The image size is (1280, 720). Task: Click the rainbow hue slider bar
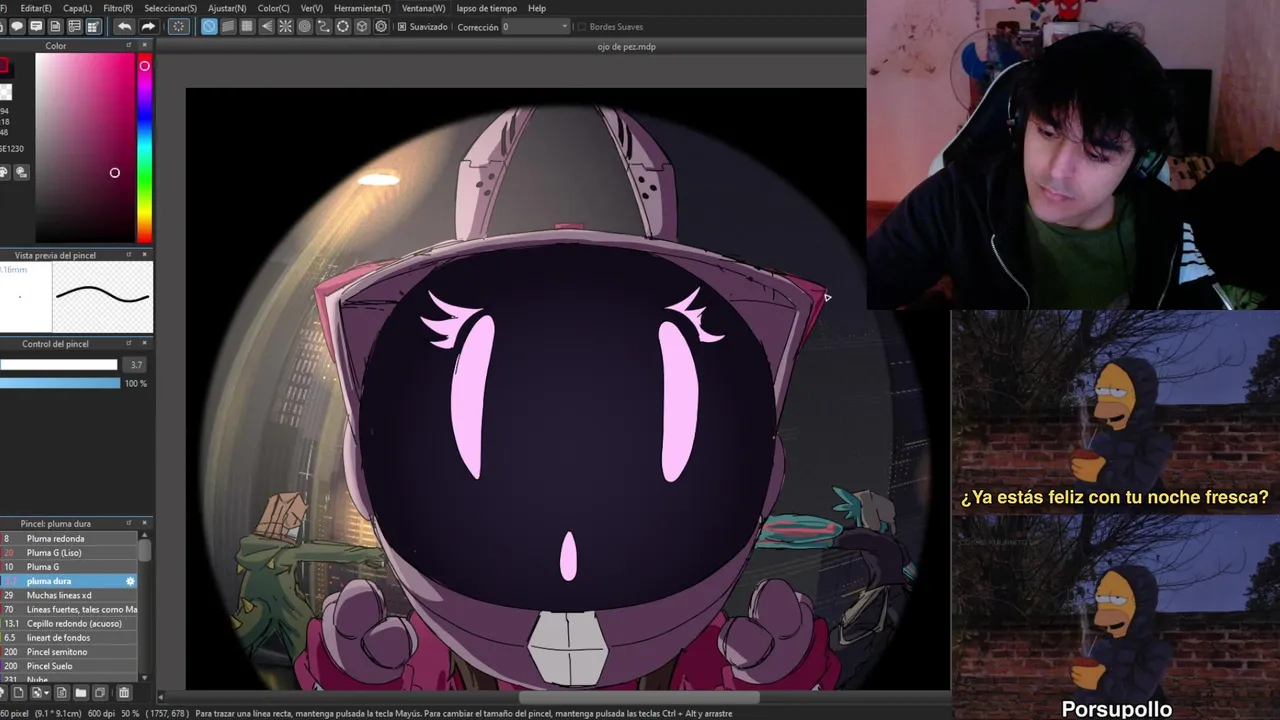point(145,147)
